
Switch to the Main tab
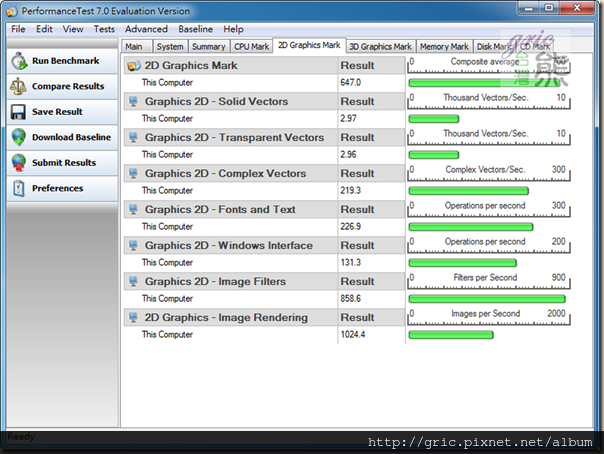point(136,47)
